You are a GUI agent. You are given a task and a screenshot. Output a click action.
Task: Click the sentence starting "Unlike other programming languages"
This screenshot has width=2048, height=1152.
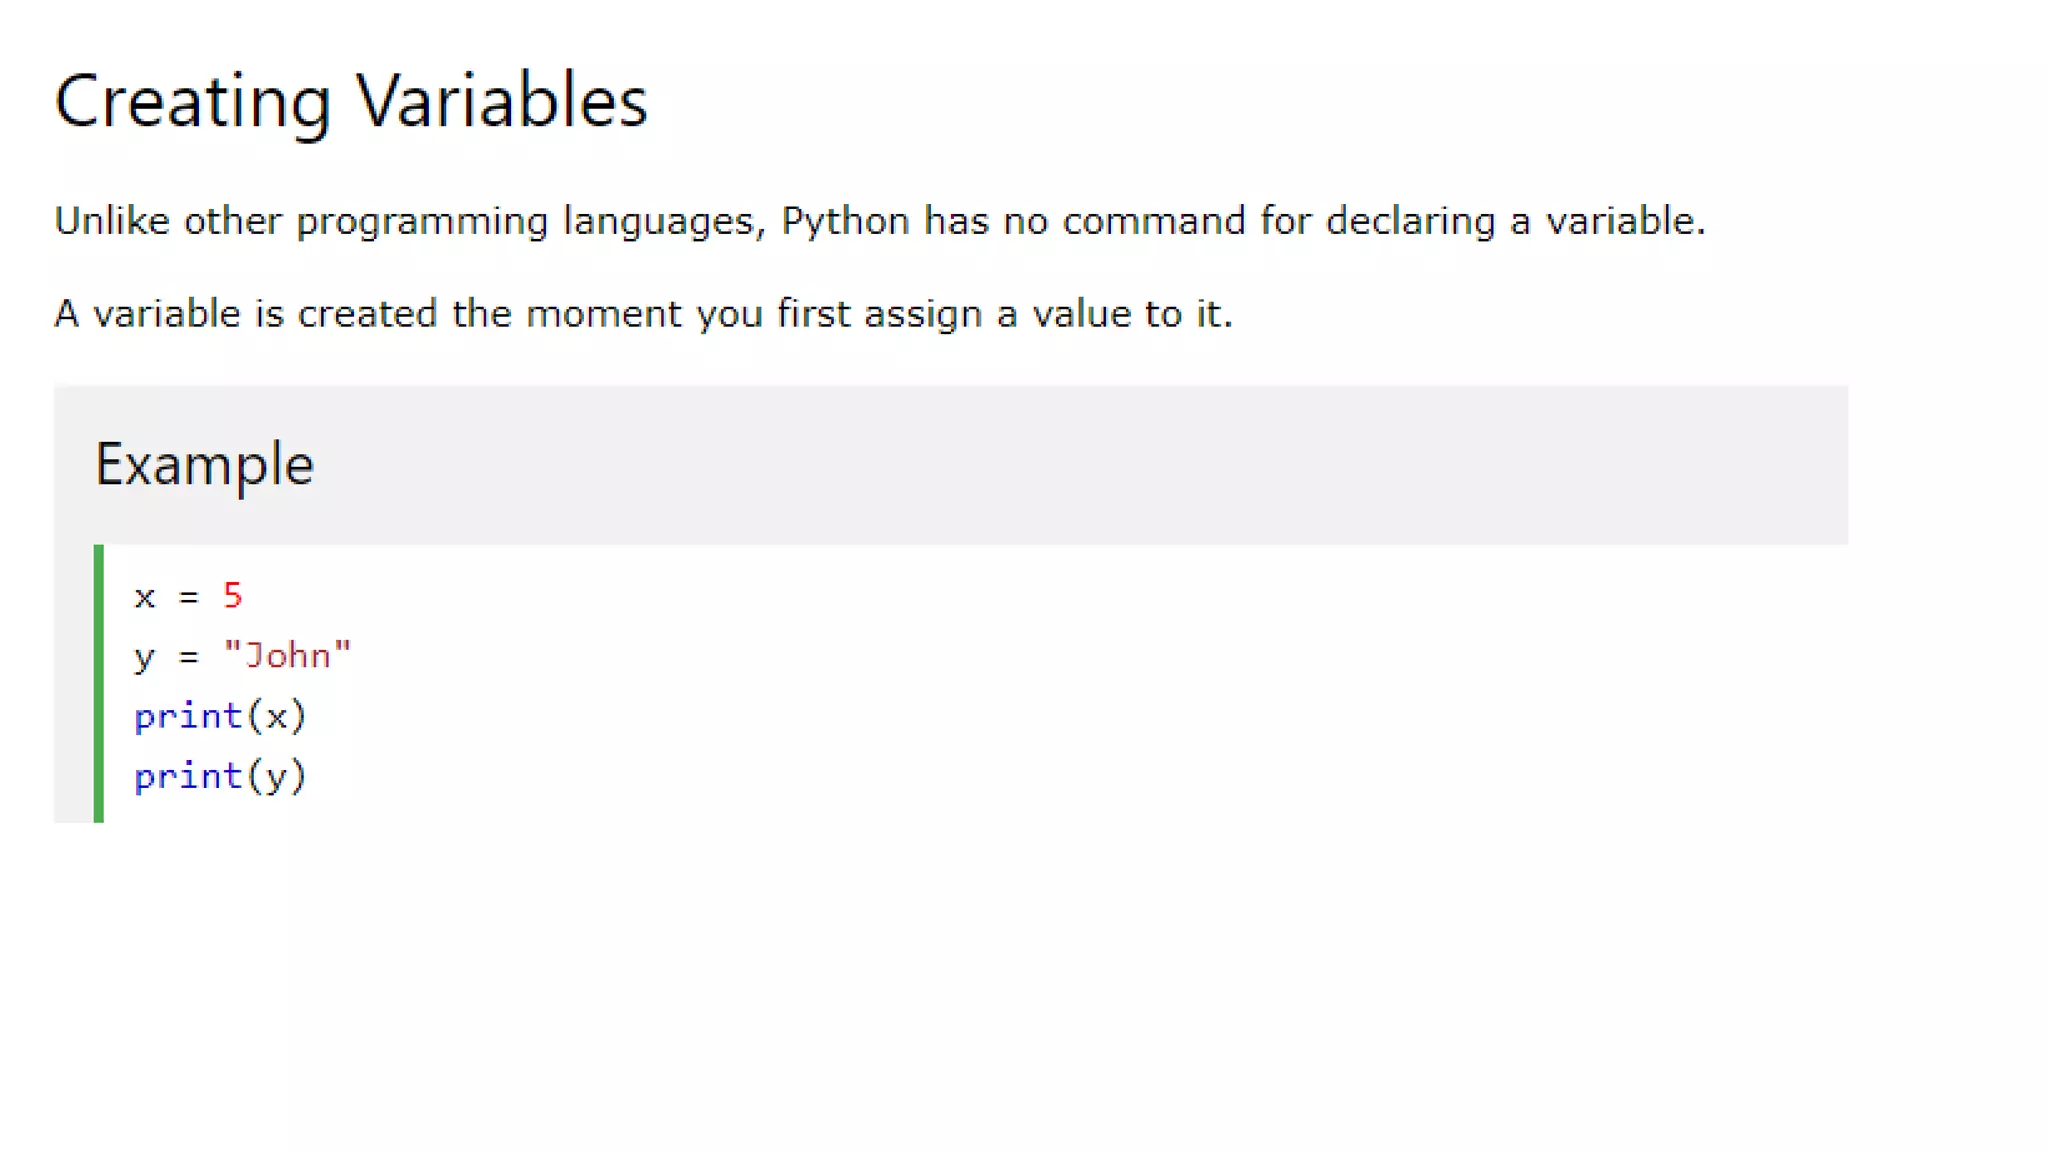[x=879, y=221]
